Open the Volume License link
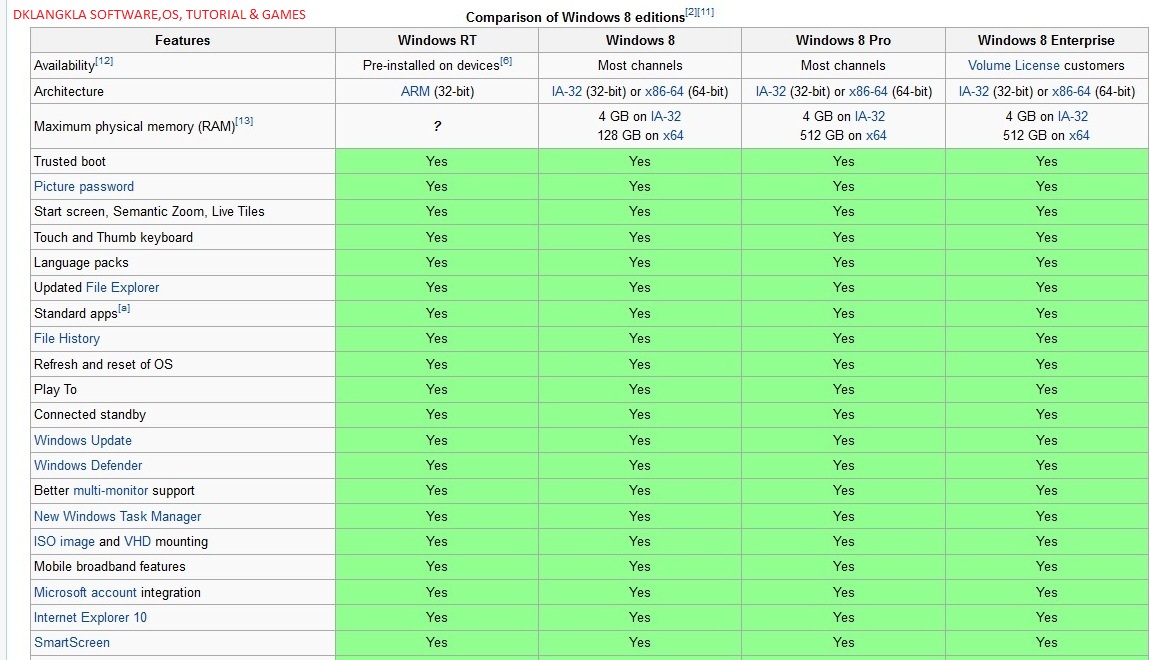This screenshot has width=1149, height=660. (1014, 66)
